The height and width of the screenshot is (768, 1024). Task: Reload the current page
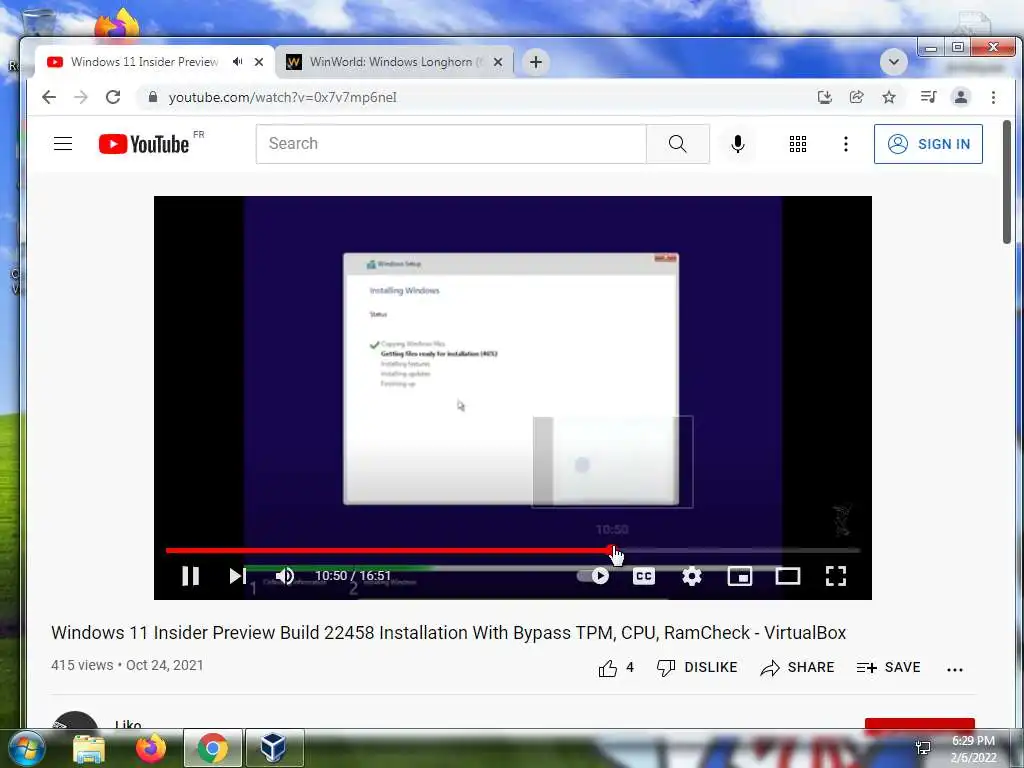click(x=113, y=97)
